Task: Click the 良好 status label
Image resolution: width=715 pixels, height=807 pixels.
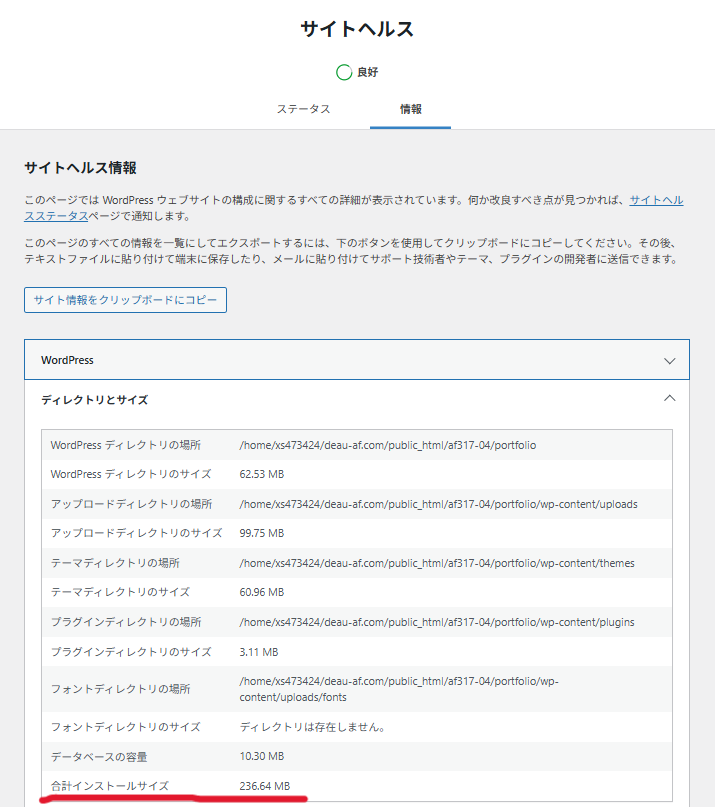Action: click(x=367, y=72)
